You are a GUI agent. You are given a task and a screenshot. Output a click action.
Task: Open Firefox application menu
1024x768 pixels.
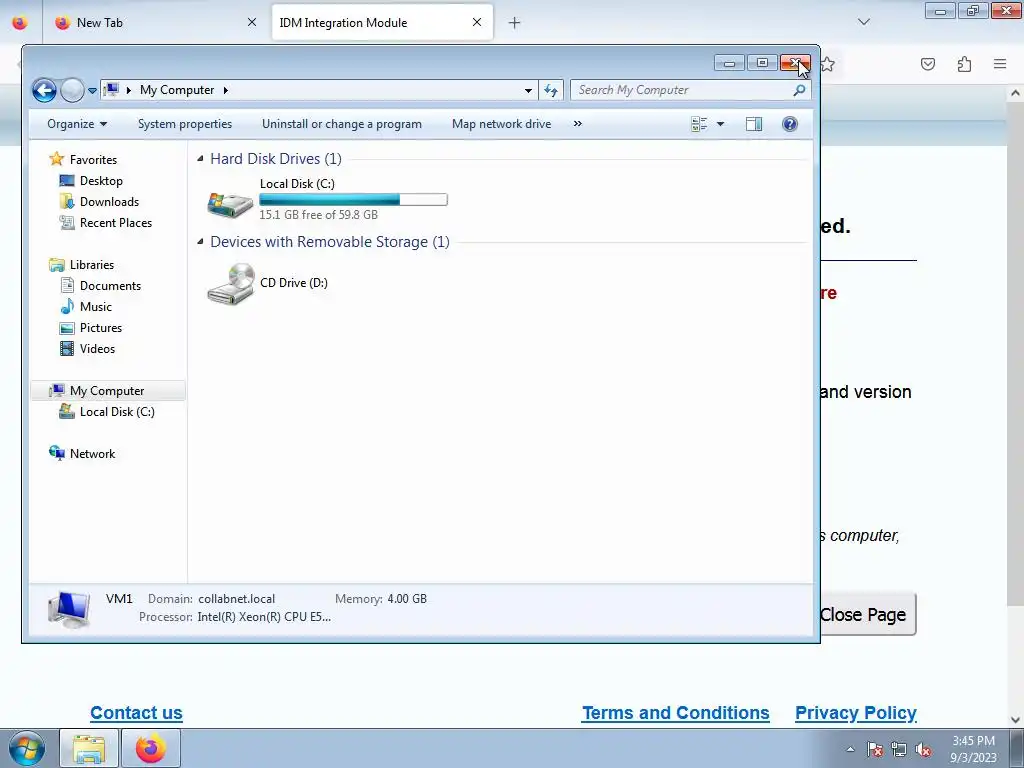point(1000,64)
